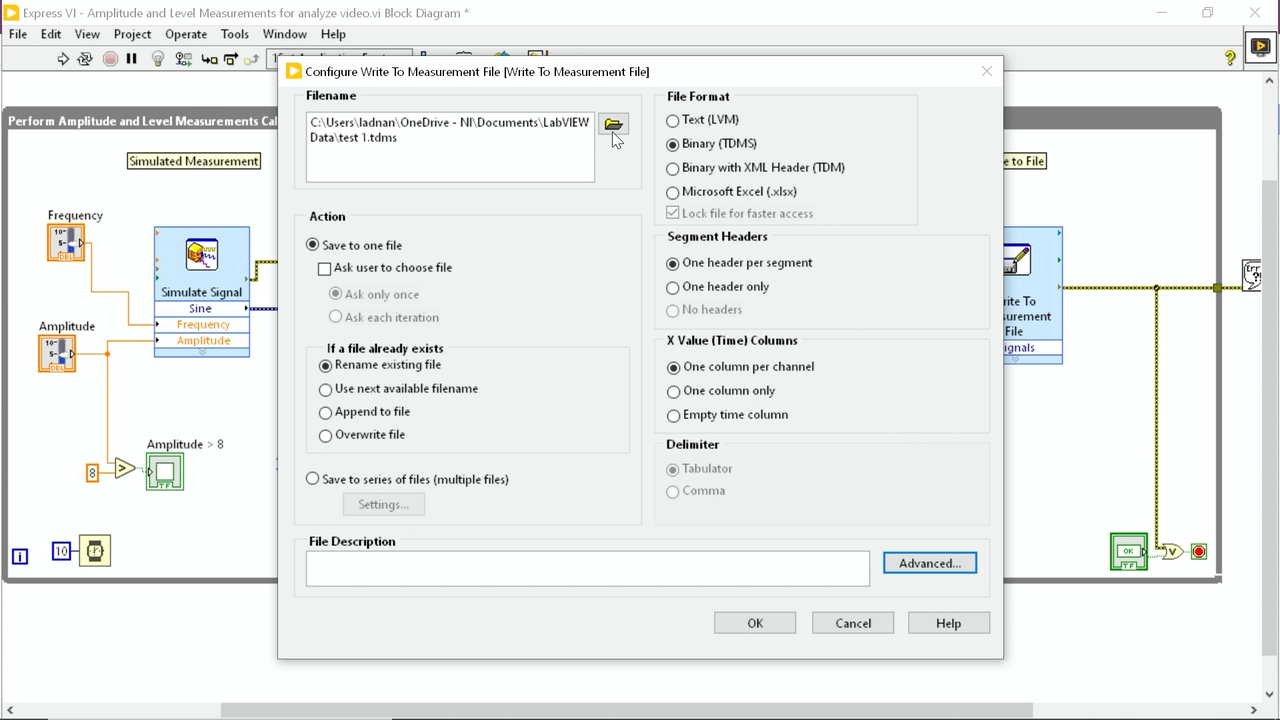The width and height of the screenshot is (1280, 720).
Task: Click the Run Continuously toolbar icon
Action: [x=85, y=59]
